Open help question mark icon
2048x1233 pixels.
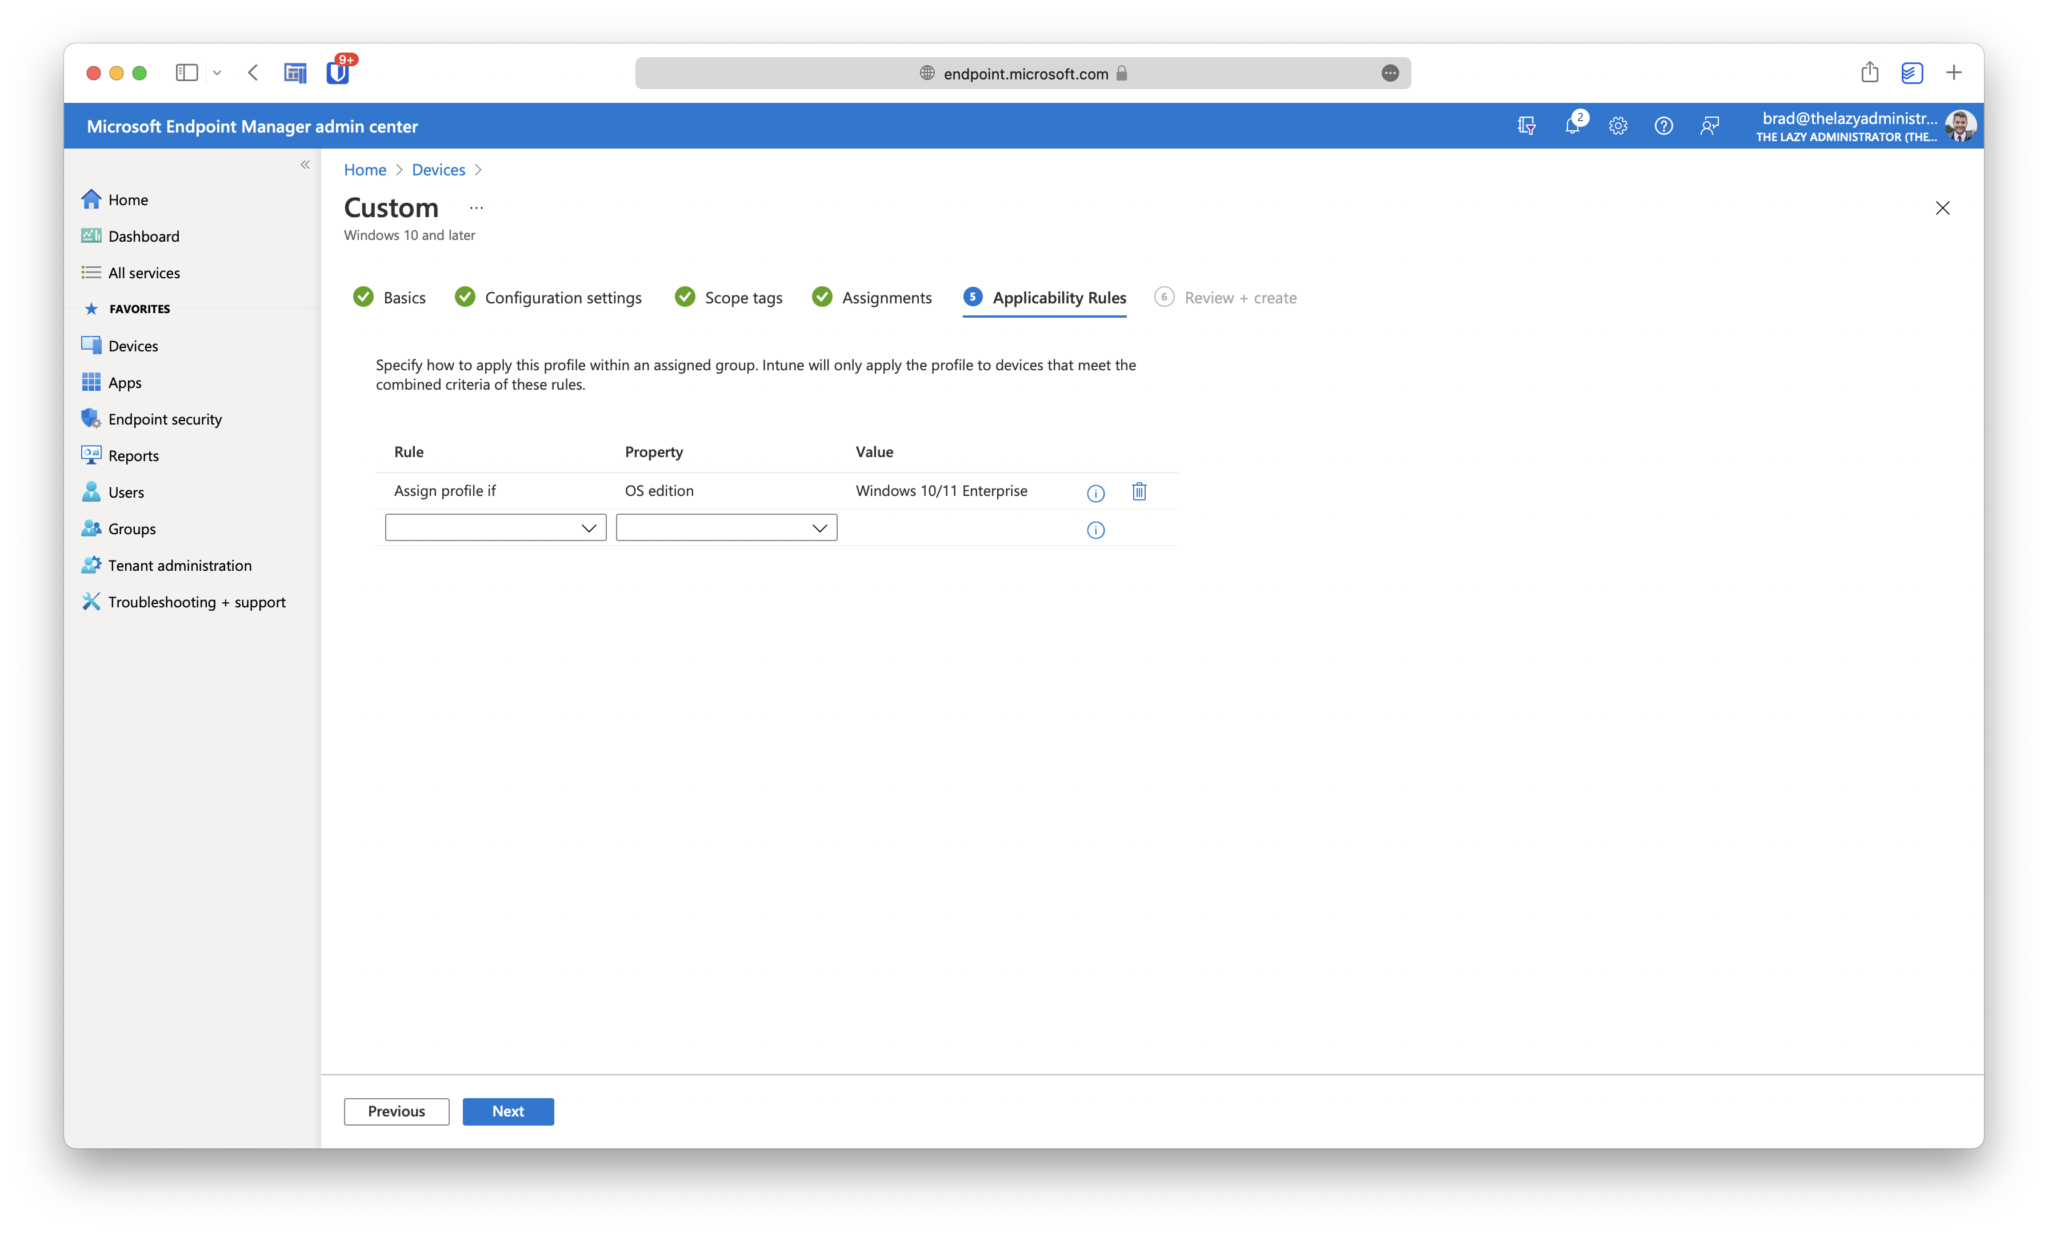click(1664, 126)
